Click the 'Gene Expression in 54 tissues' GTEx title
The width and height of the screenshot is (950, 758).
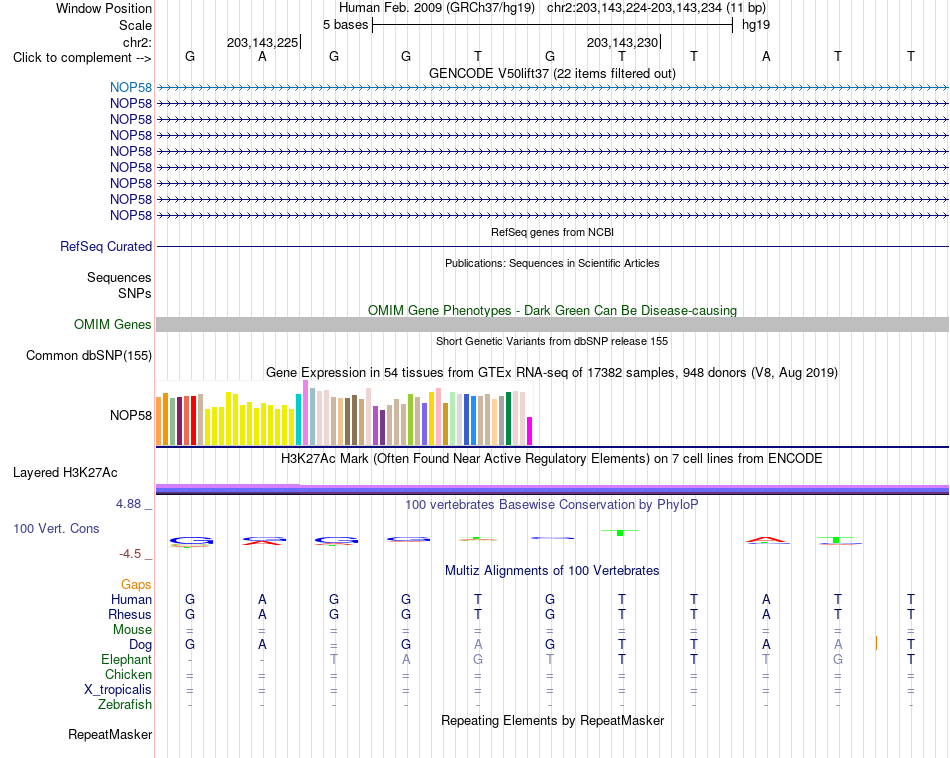pos(552,373)
